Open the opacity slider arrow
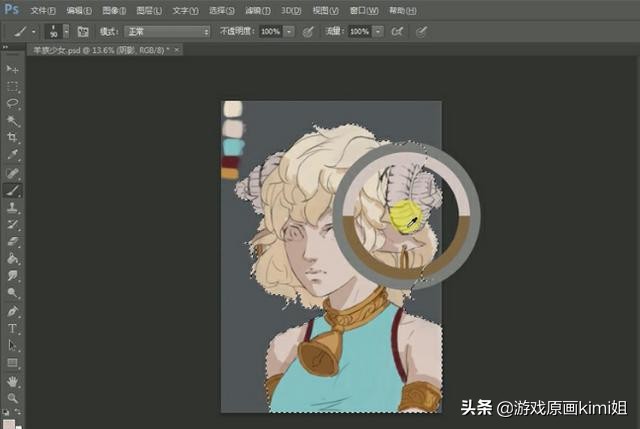The image size is (640, 429). pyautogui.click(x=289, y=31)
